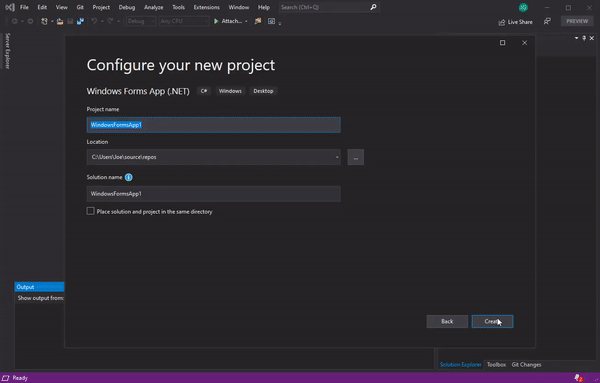600x383 pixels.
Task: Click the browse (...) location button
Action: (x=355, y=157)
